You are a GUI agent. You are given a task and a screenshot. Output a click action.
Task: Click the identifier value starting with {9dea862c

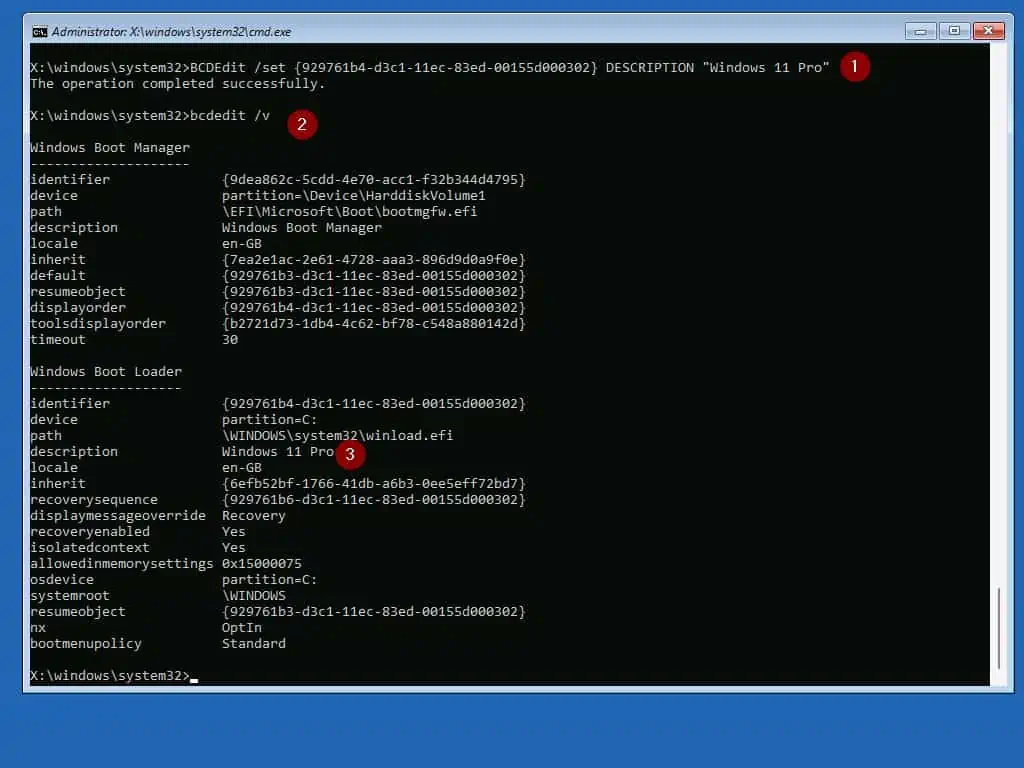[x=374, y=180]
